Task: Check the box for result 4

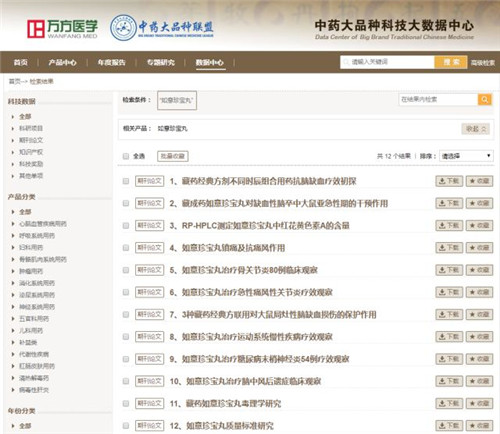Action: coord(126,248)
